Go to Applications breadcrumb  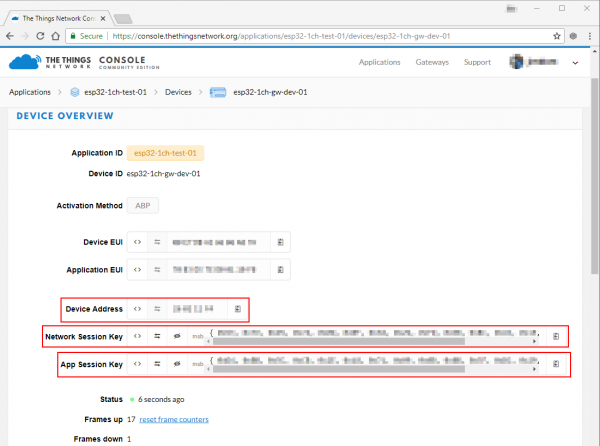30,92
